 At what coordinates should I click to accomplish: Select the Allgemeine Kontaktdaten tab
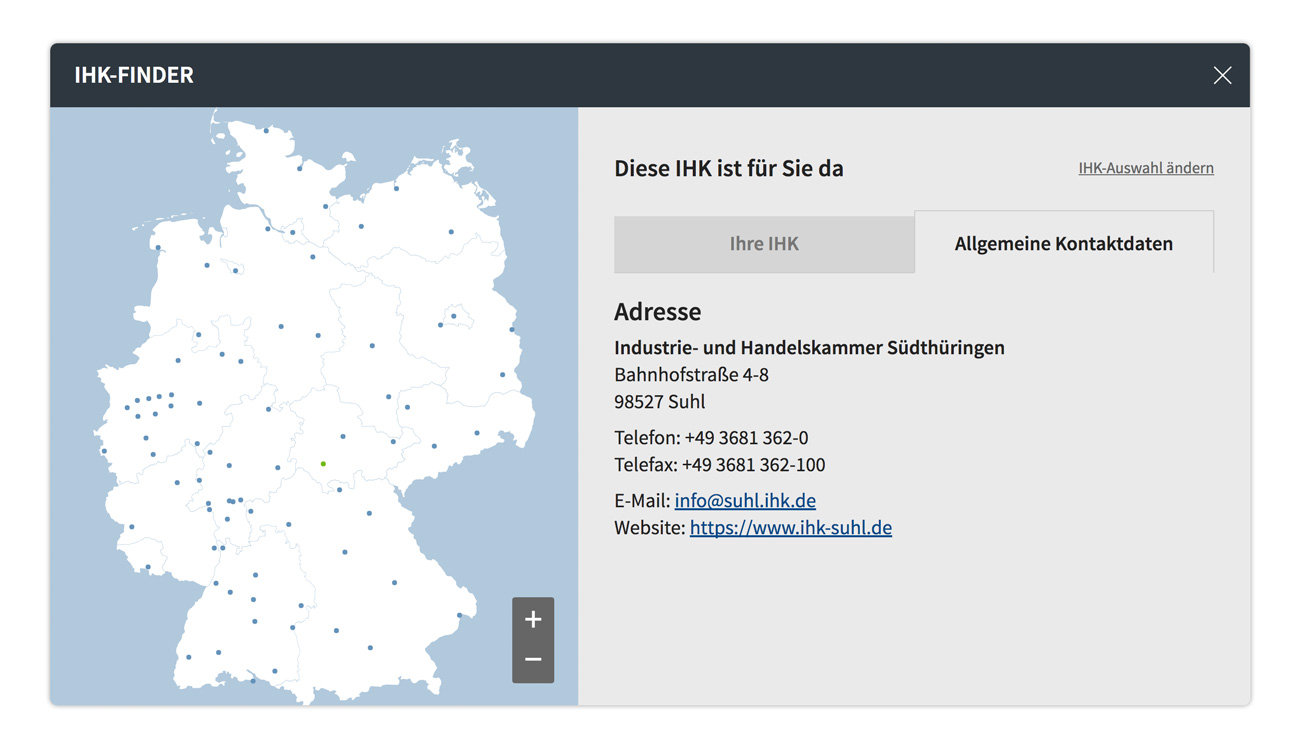[x=1064, y=243]
